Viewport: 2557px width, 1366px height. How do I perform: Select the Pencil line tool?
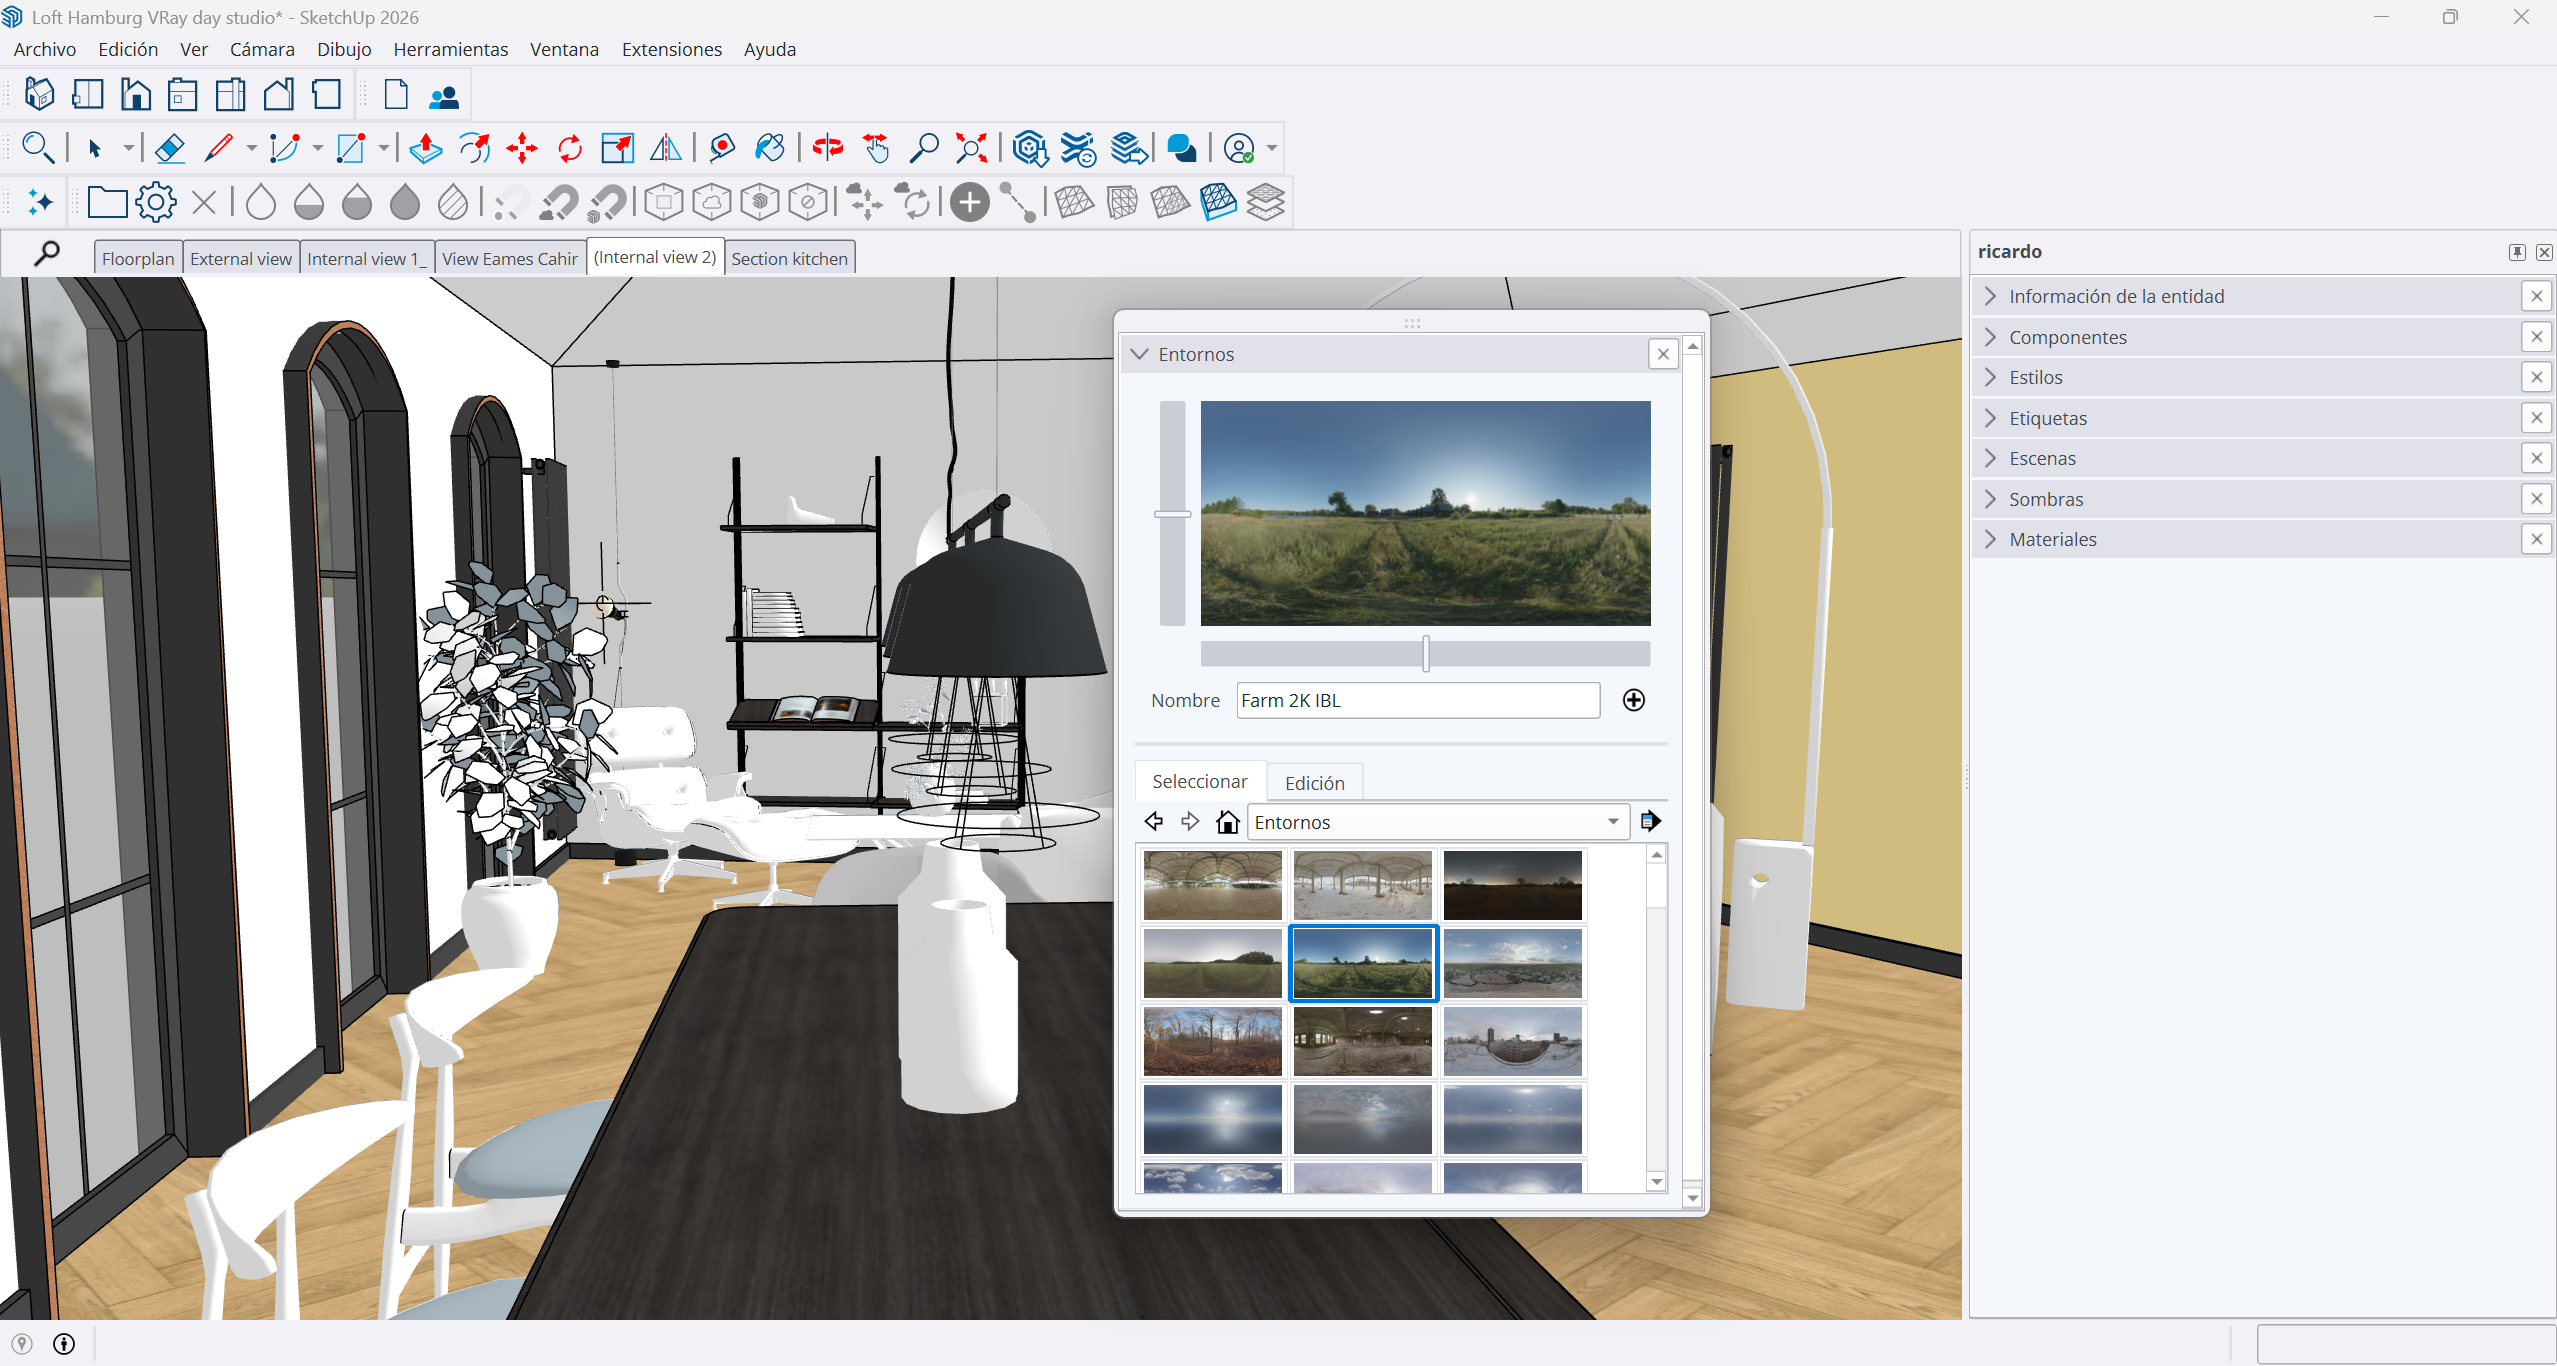[x=218, y=148]
